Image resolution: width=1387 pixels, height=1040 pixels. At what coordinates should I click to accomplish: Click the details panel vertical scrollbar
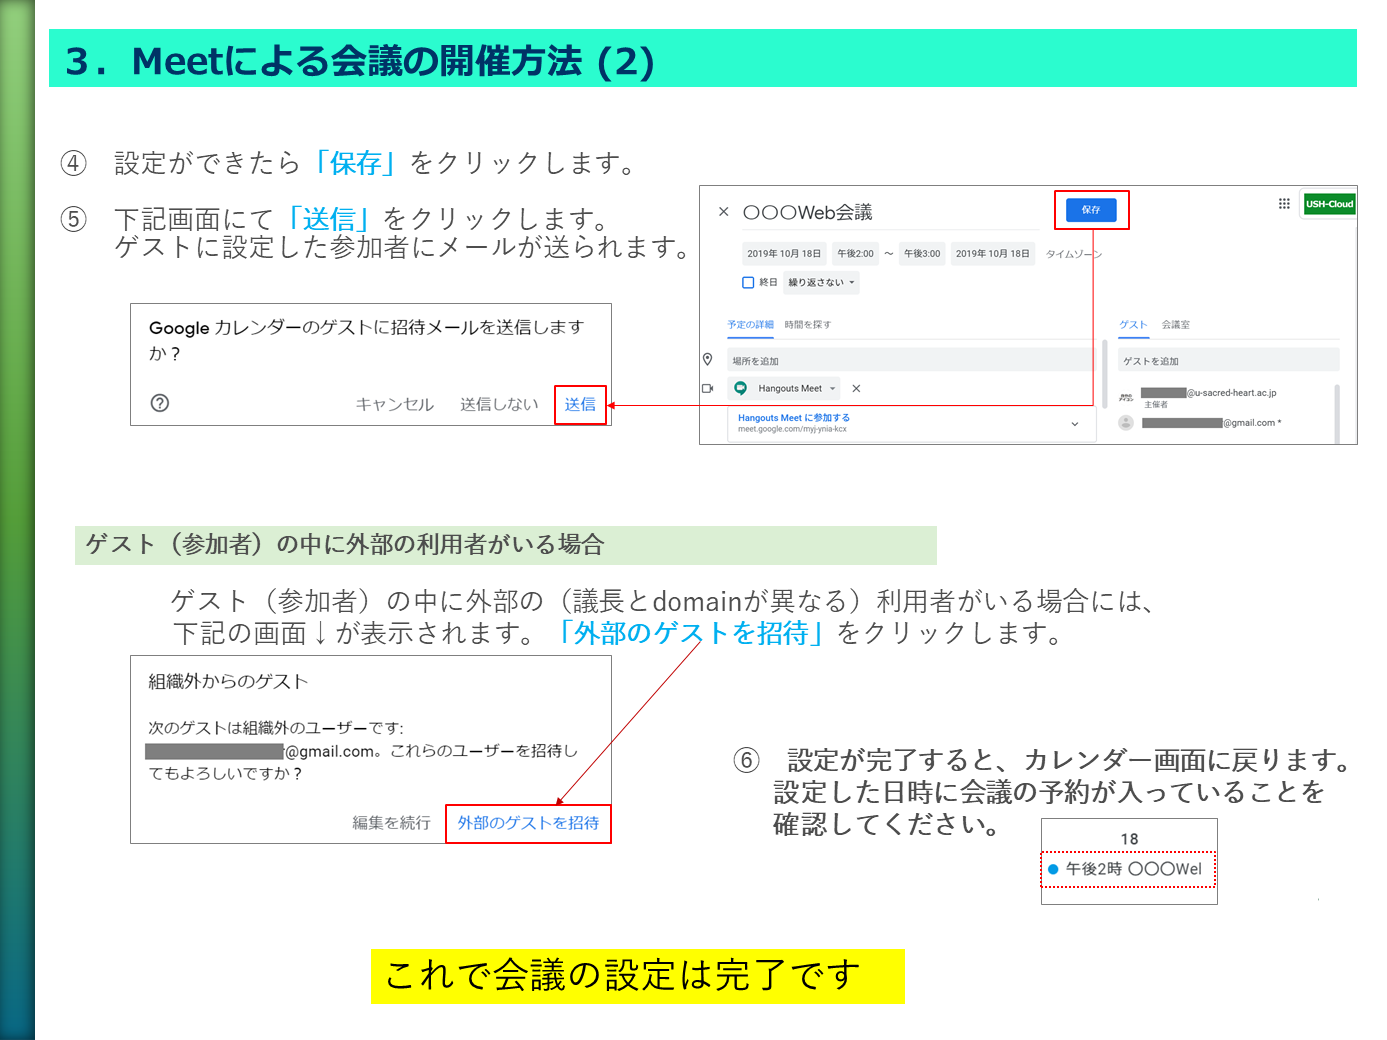(x=1105, y=374)
